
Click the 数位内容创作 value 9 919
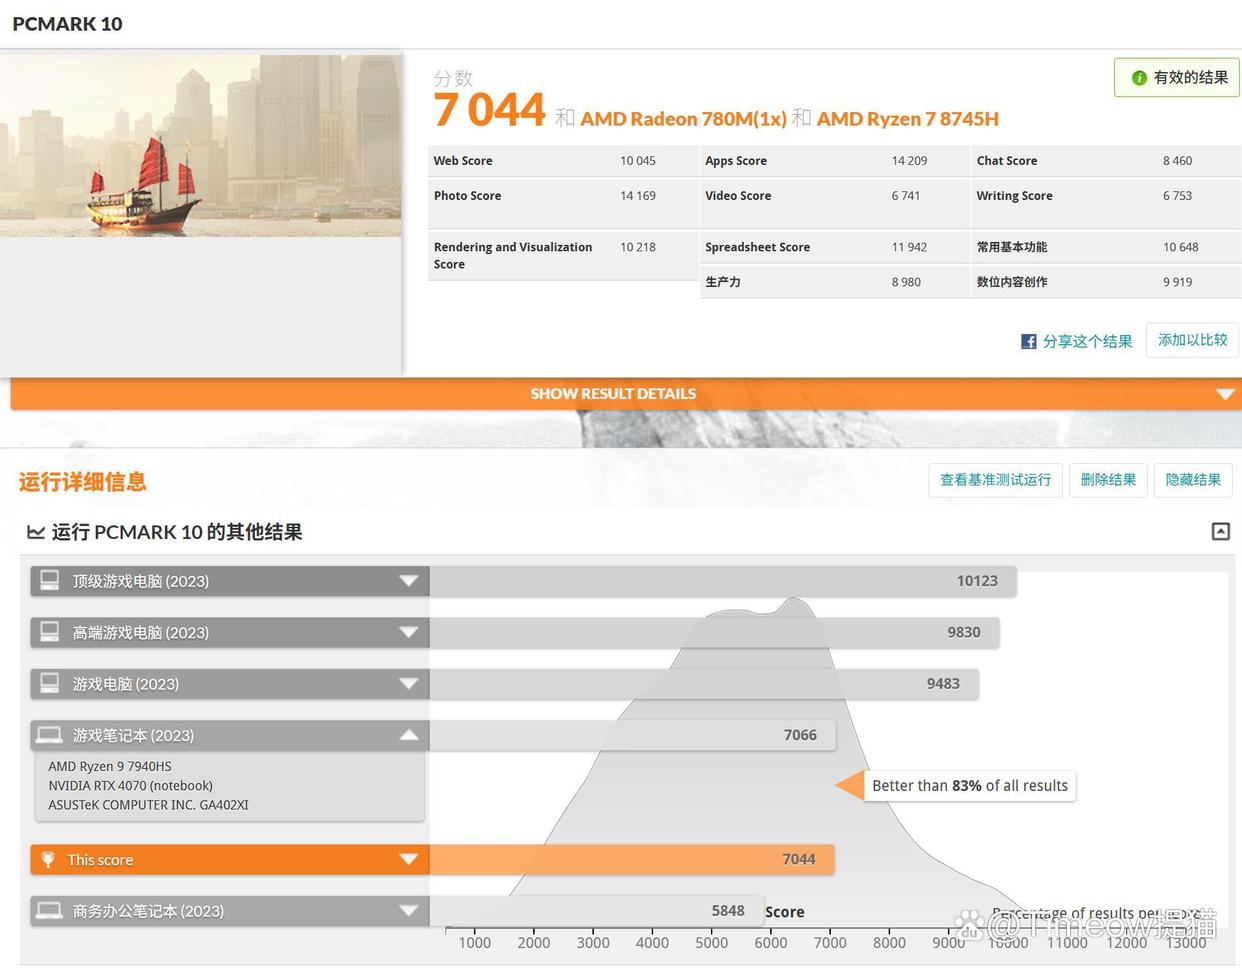(x=1177, y=282)
